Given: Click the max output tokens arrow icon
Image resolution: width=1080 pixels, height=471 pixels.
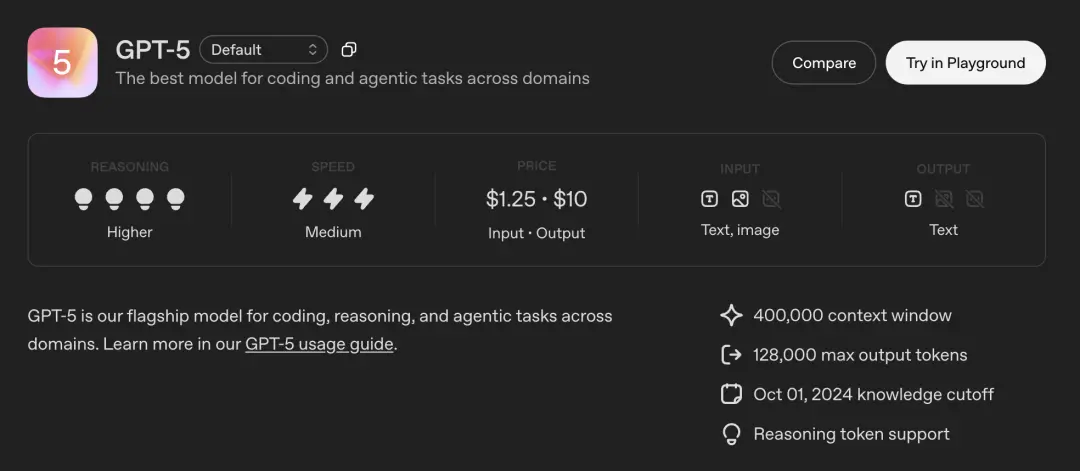Looking at the screenshot, I should [731, 355].
